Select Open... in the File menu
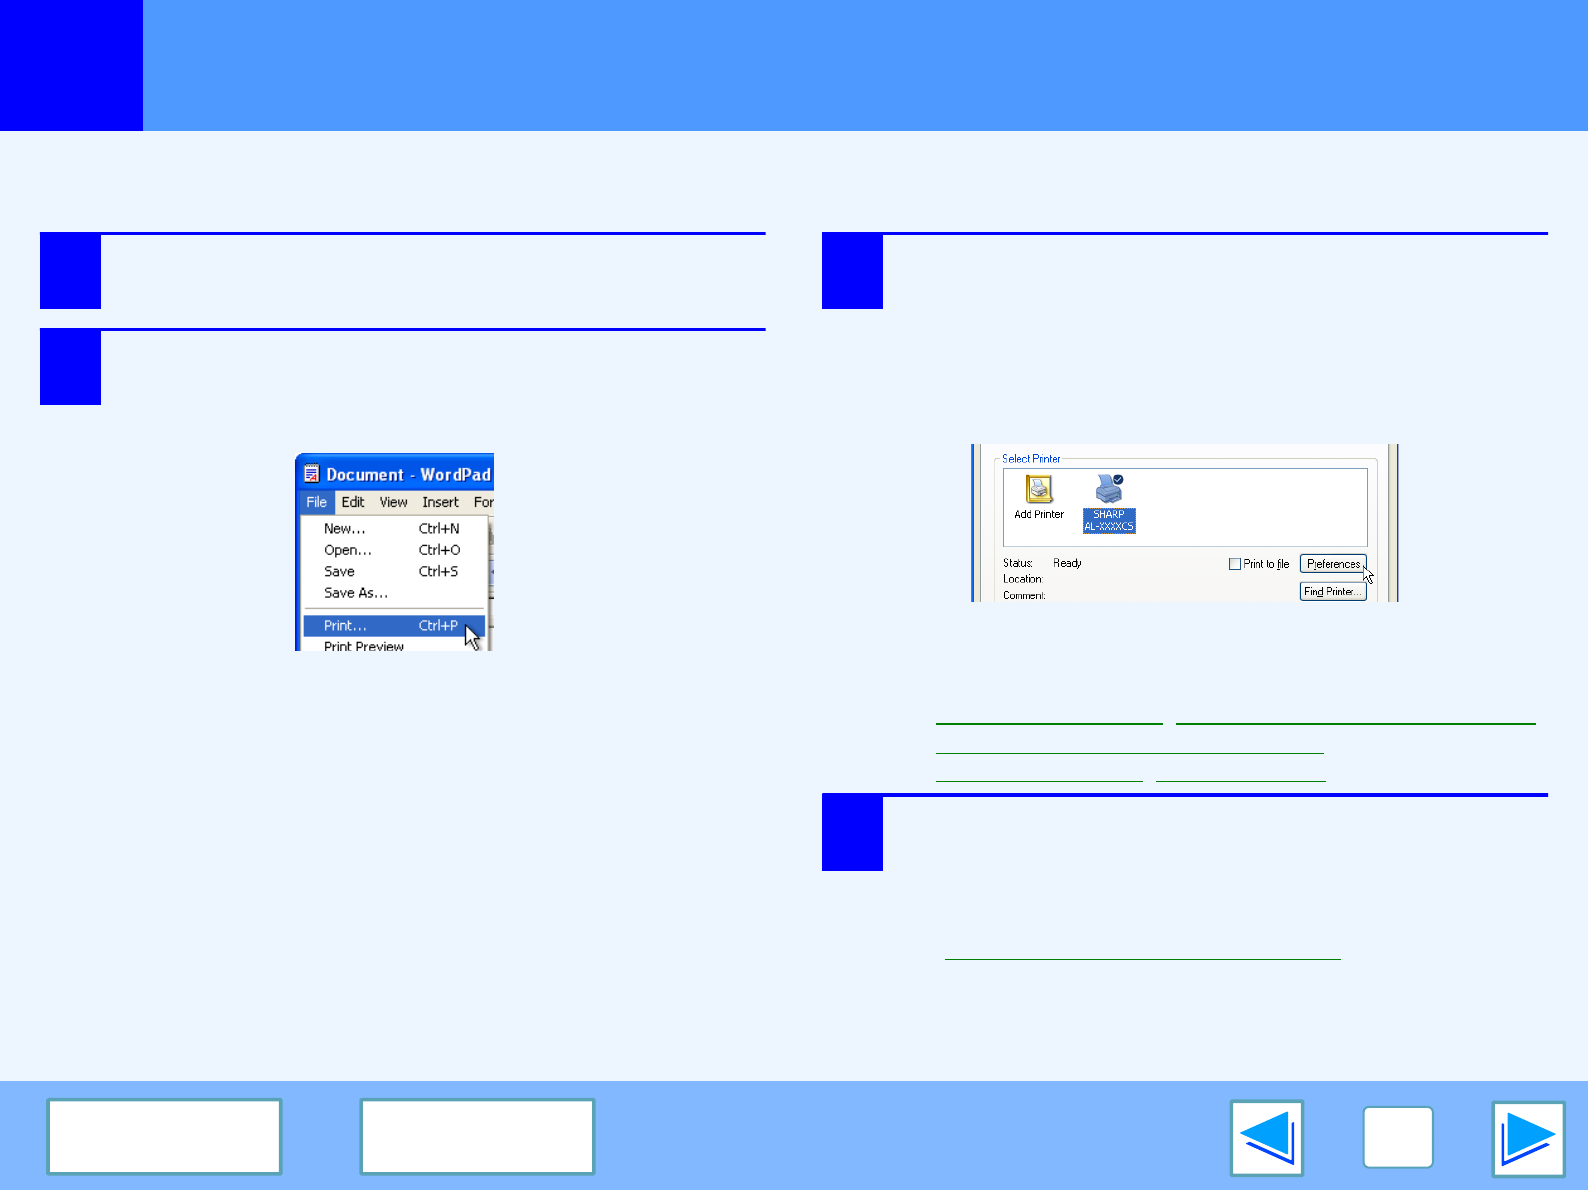Viewport: 1588px width, 1190px height. [348, 550]
